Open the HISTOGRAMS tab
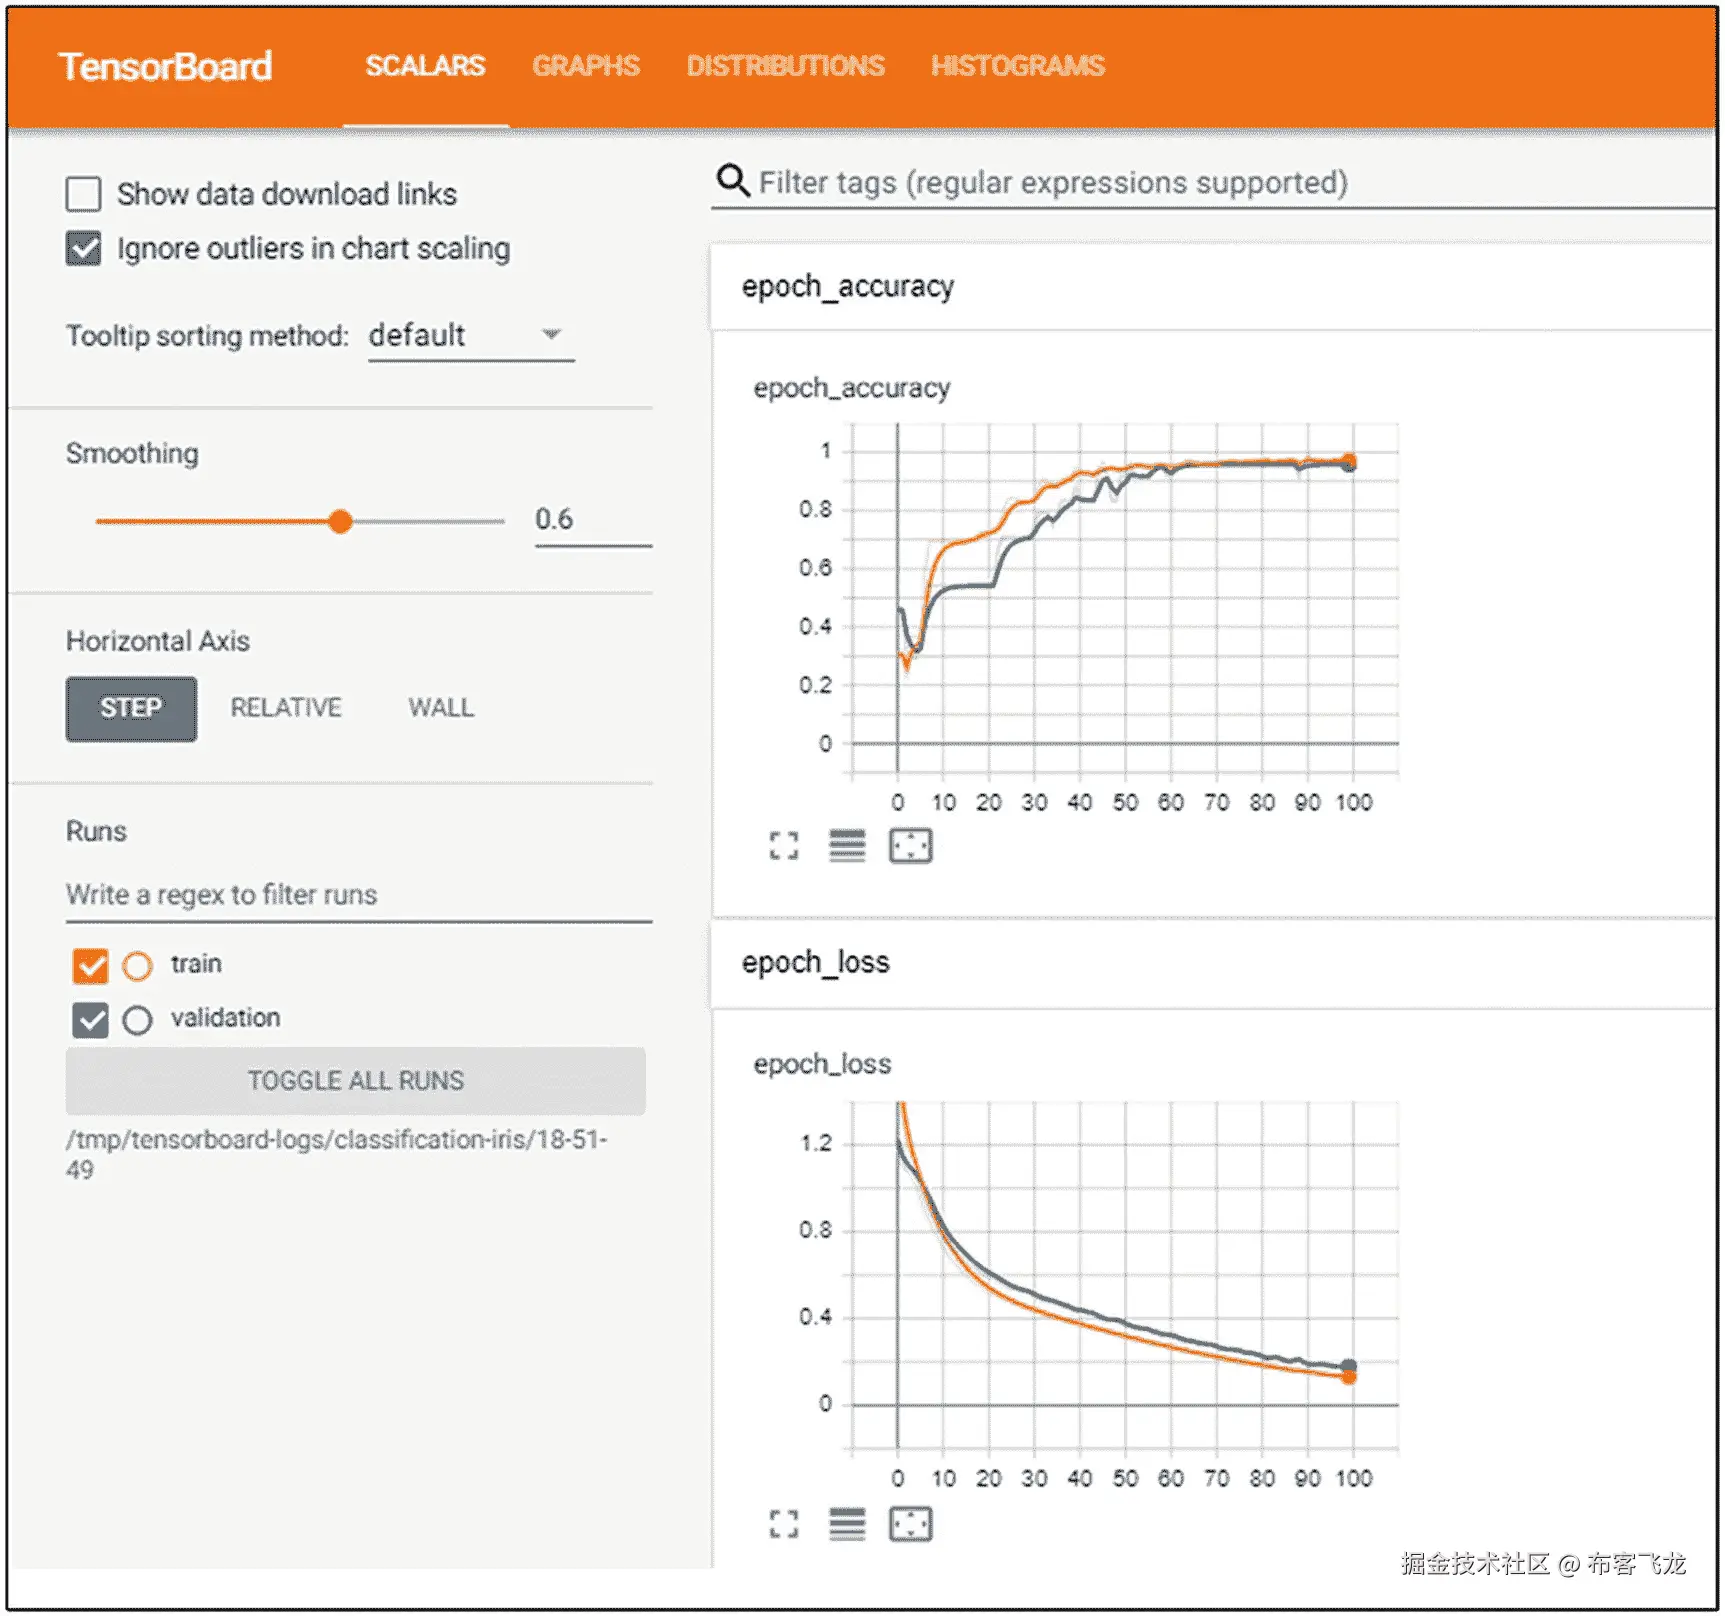Viewport: 1725px width, 1616px height. (1018, 66)
